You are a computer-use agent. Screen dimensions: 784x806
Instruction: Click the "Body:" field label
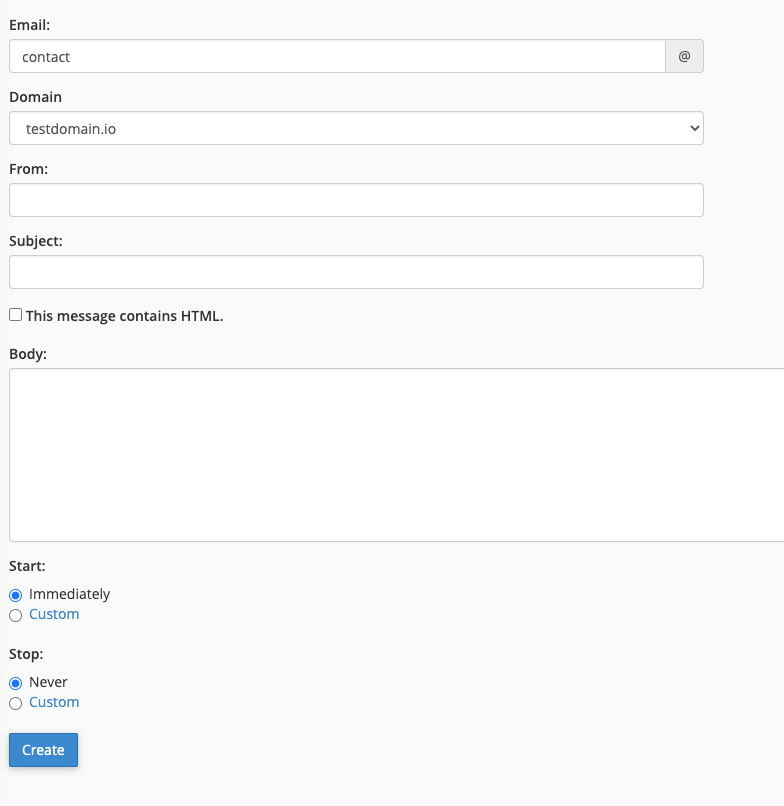click(28, 353)
